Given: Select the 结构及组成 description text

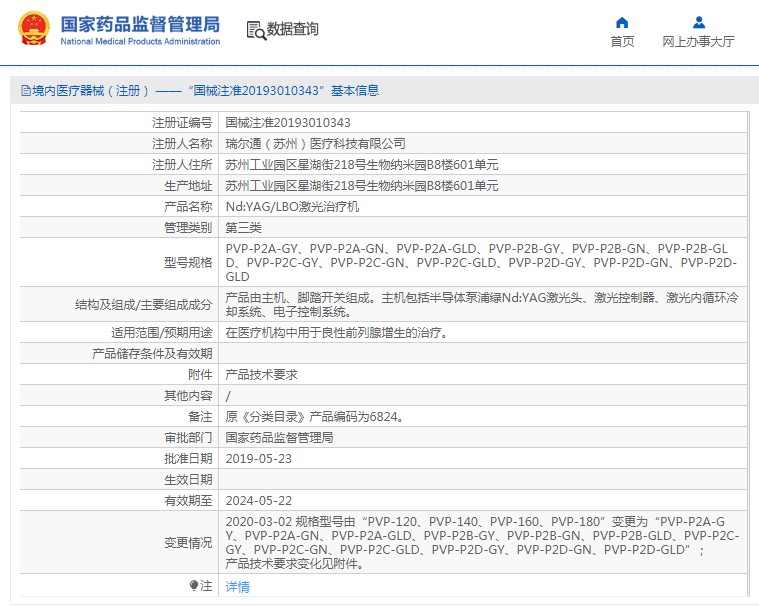Looking at the screenshot, I should tap(482, 304).
